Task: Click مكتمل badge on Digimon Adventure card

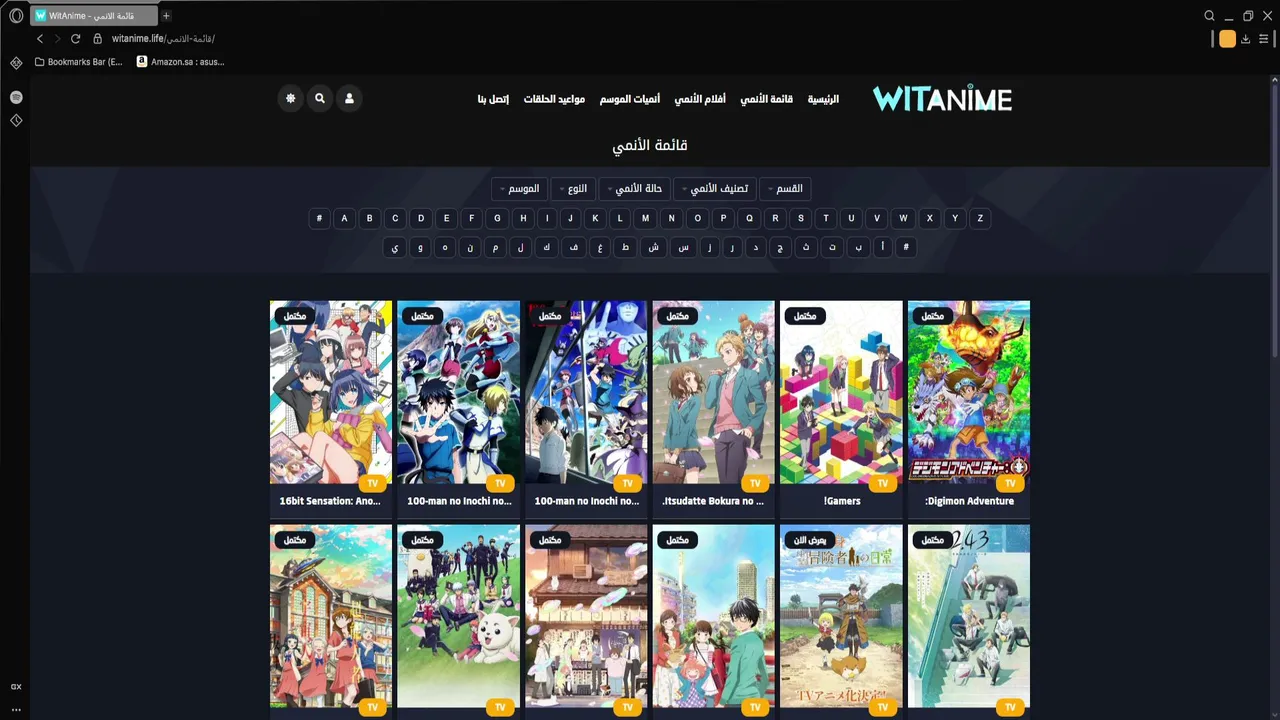Action: point(932,316)
